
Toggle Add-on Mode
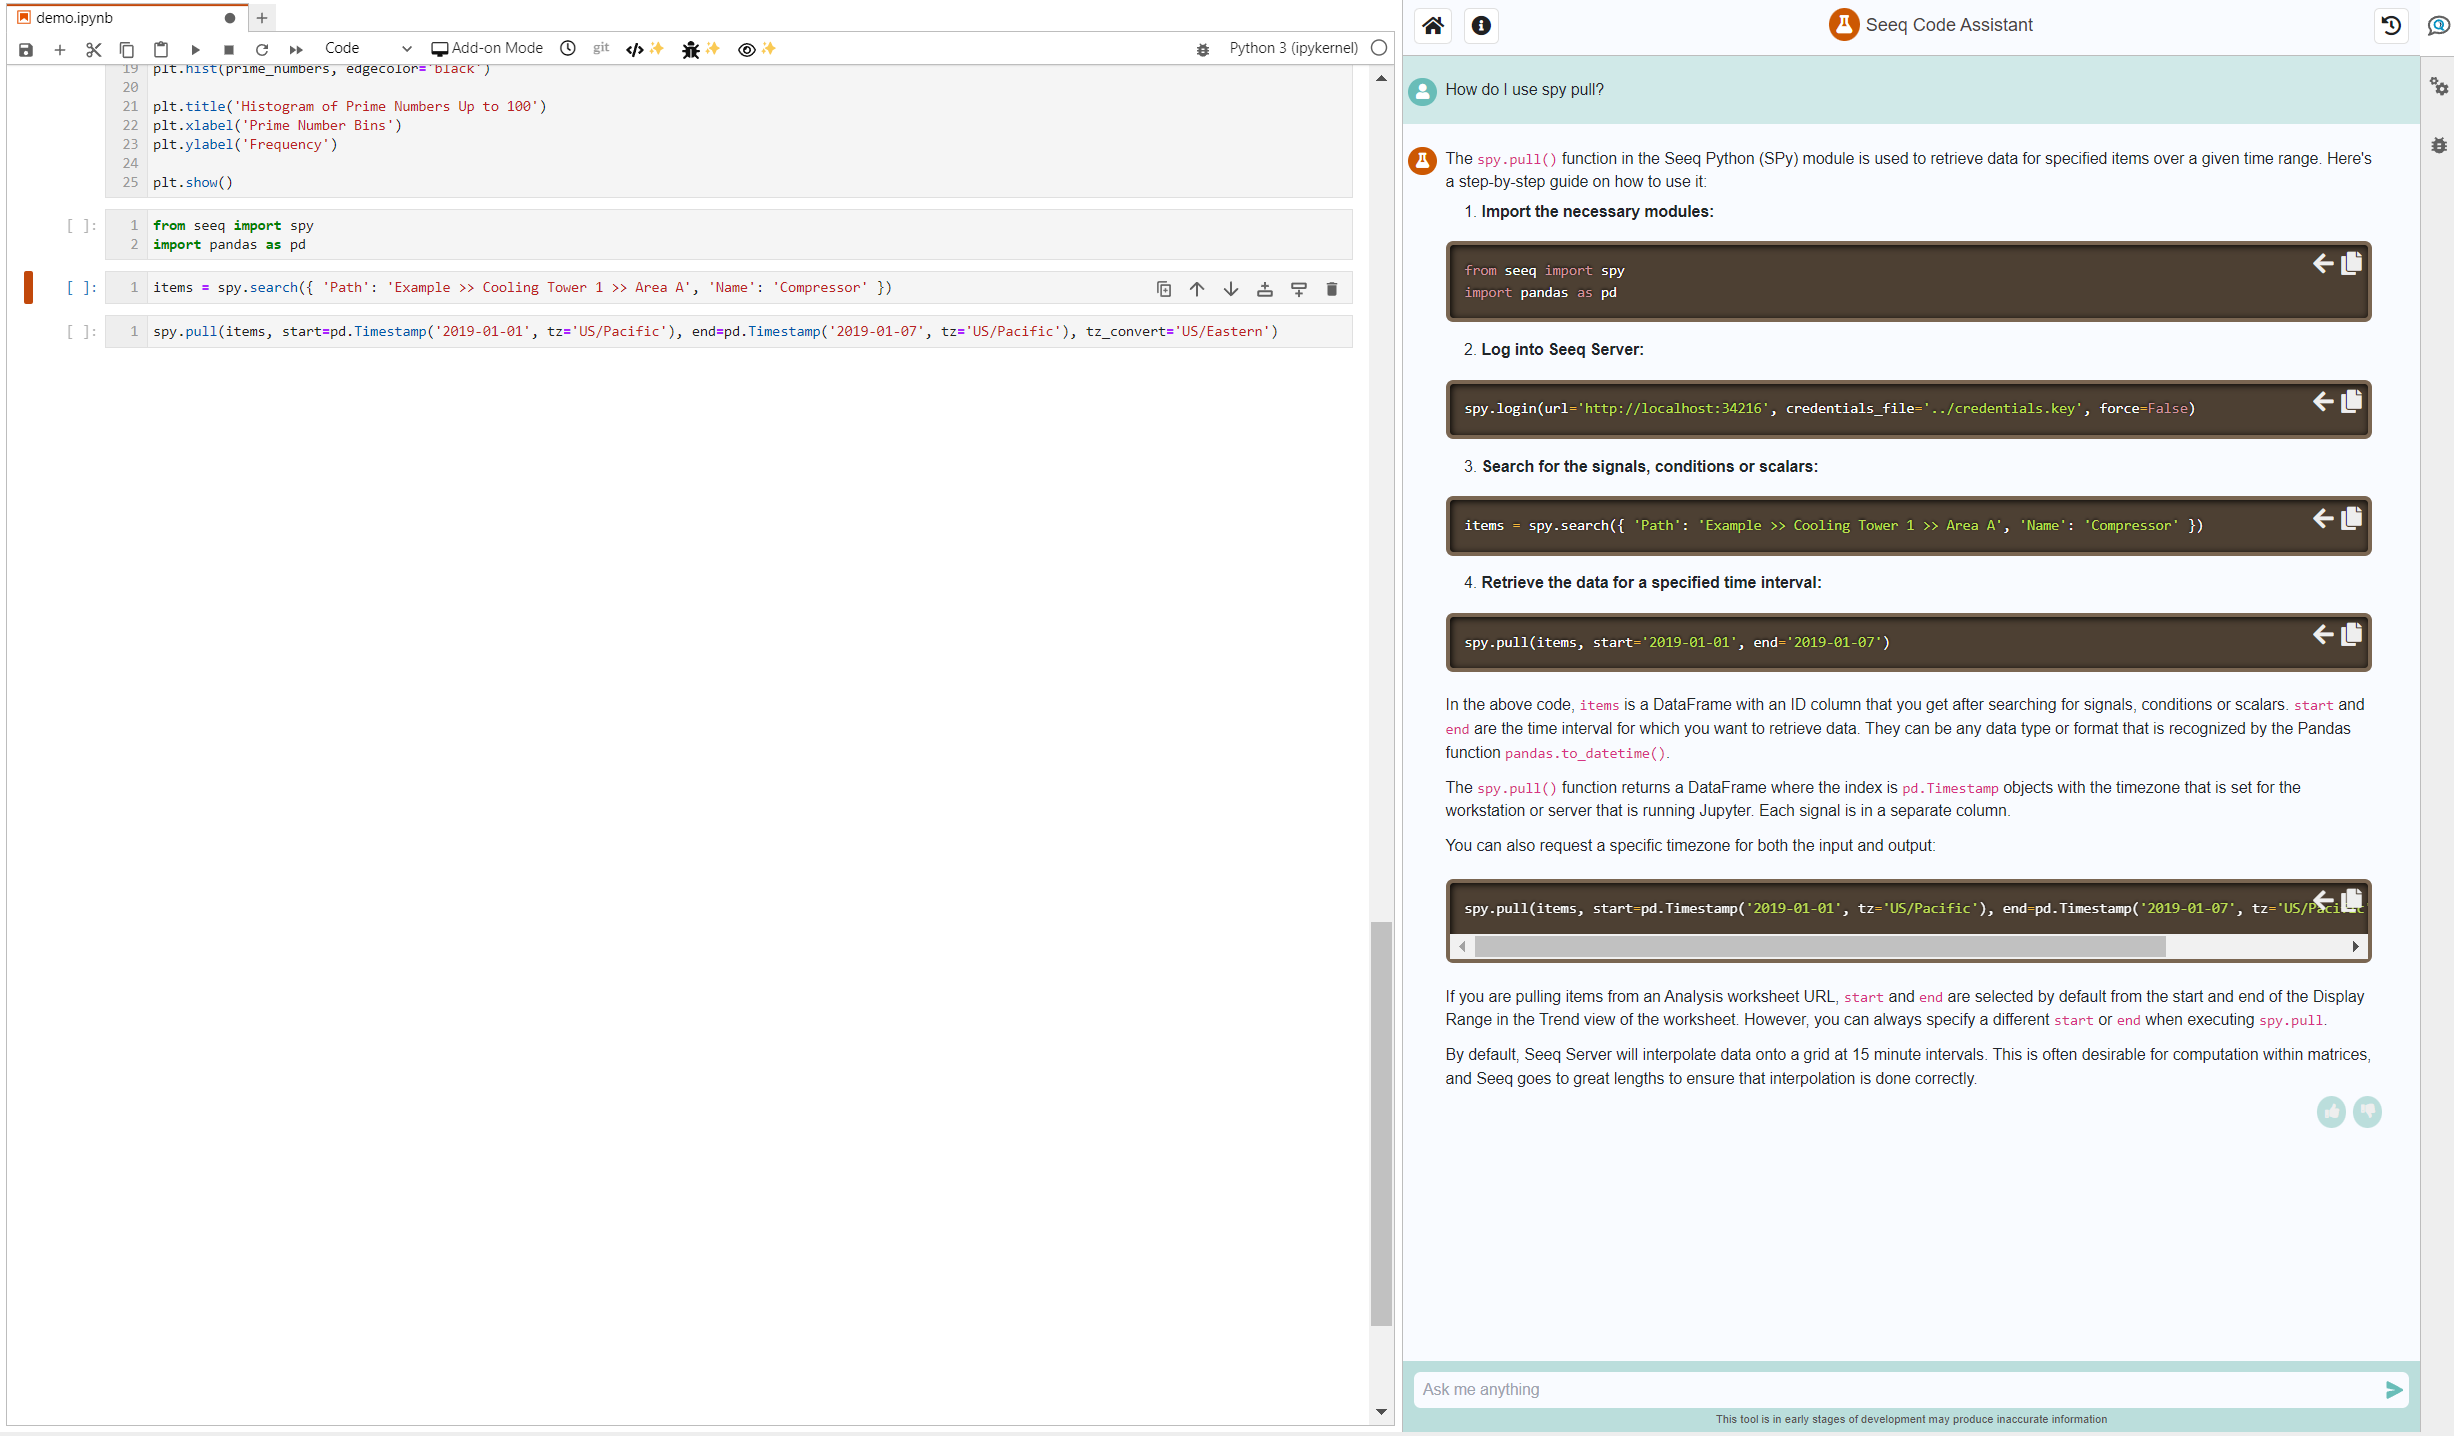(x=487, y=47)
